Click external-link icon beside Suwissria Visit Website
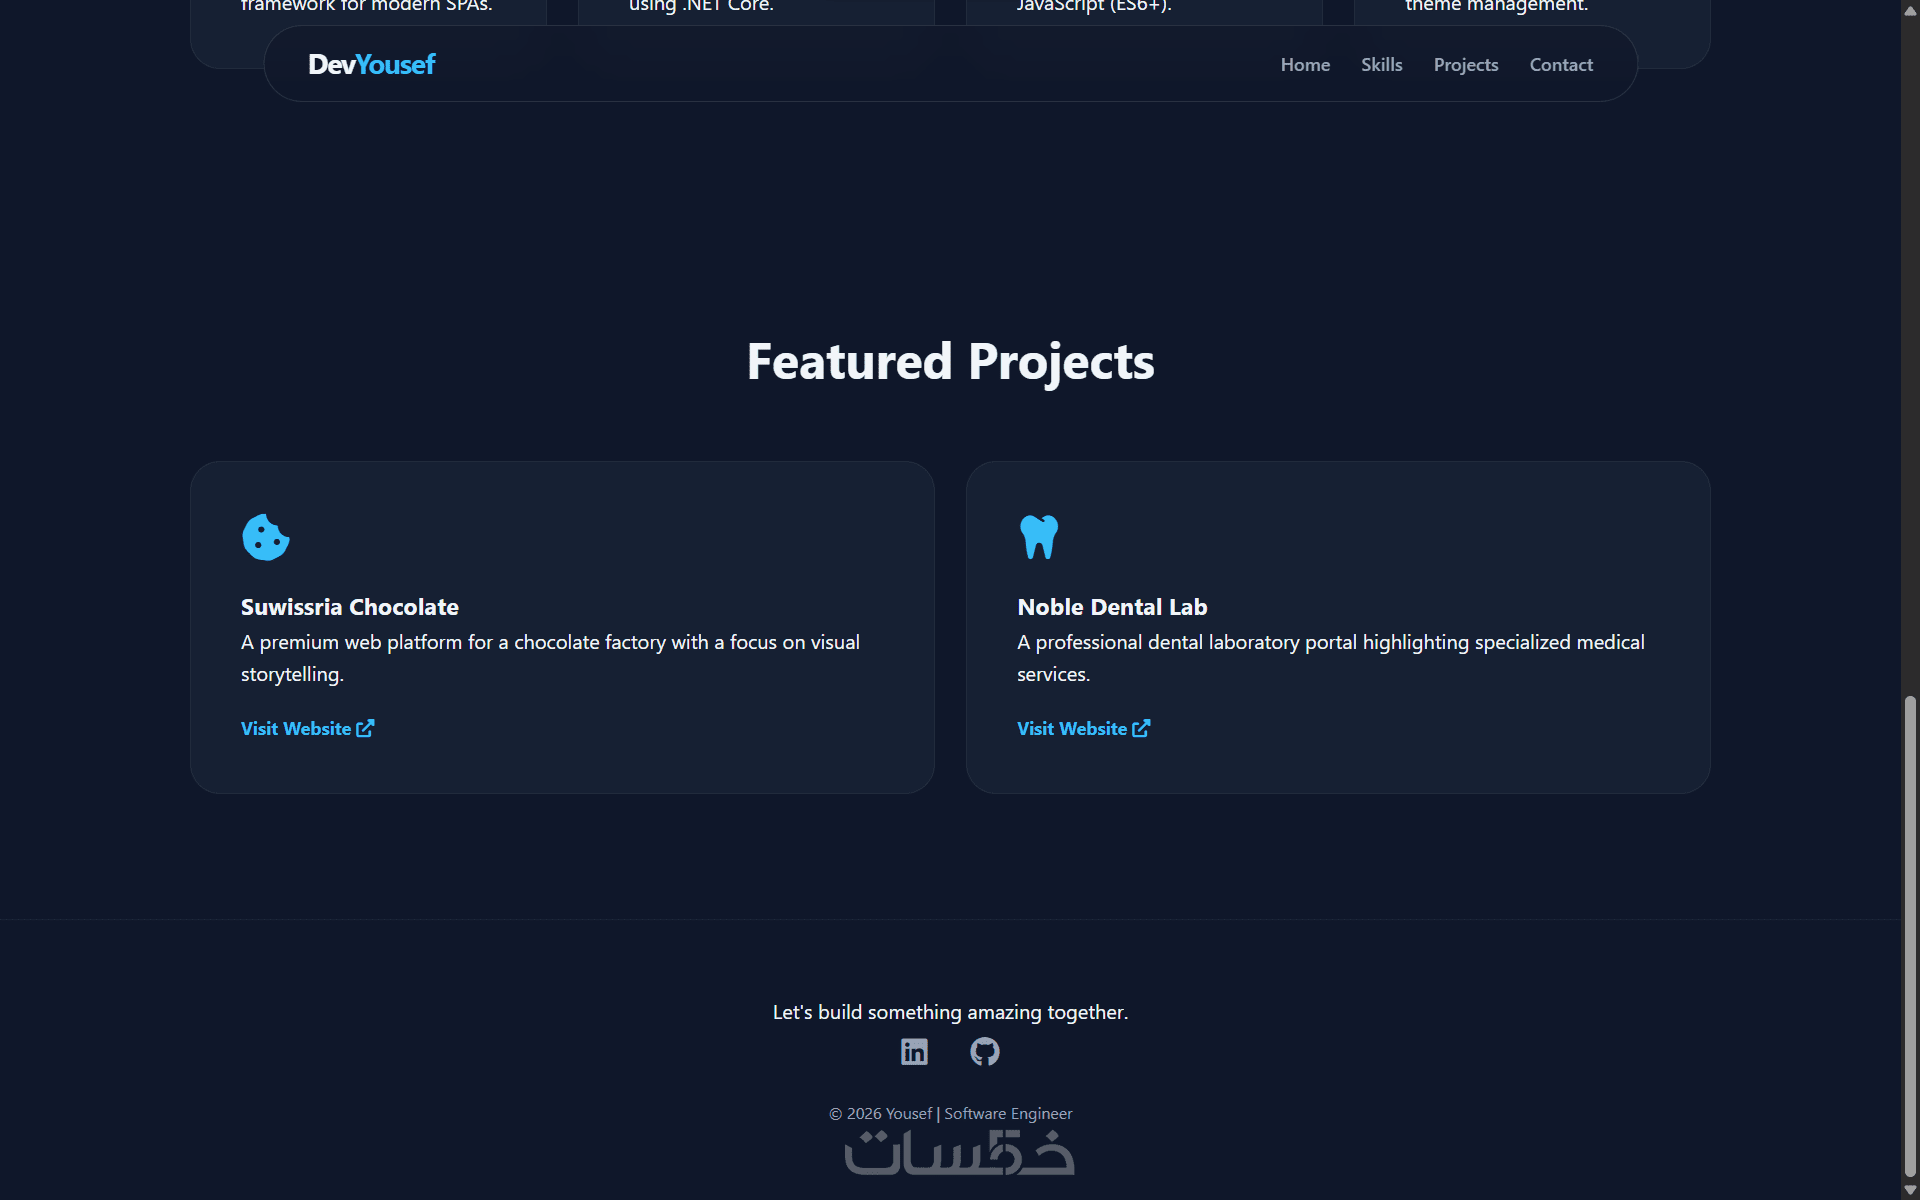 (365, 729)
